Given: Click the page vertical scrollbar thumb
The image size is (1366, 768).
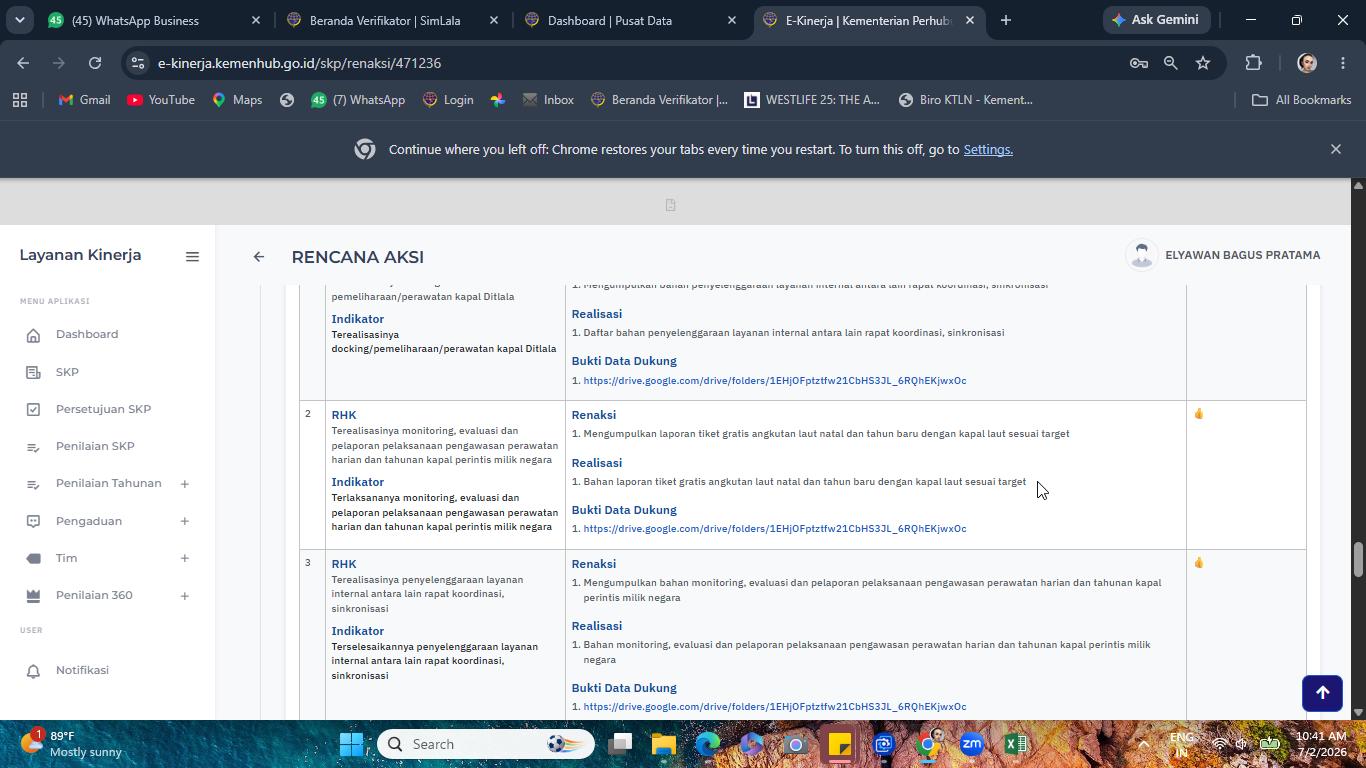Looking at the screenshot, I should coord(1358,560).
